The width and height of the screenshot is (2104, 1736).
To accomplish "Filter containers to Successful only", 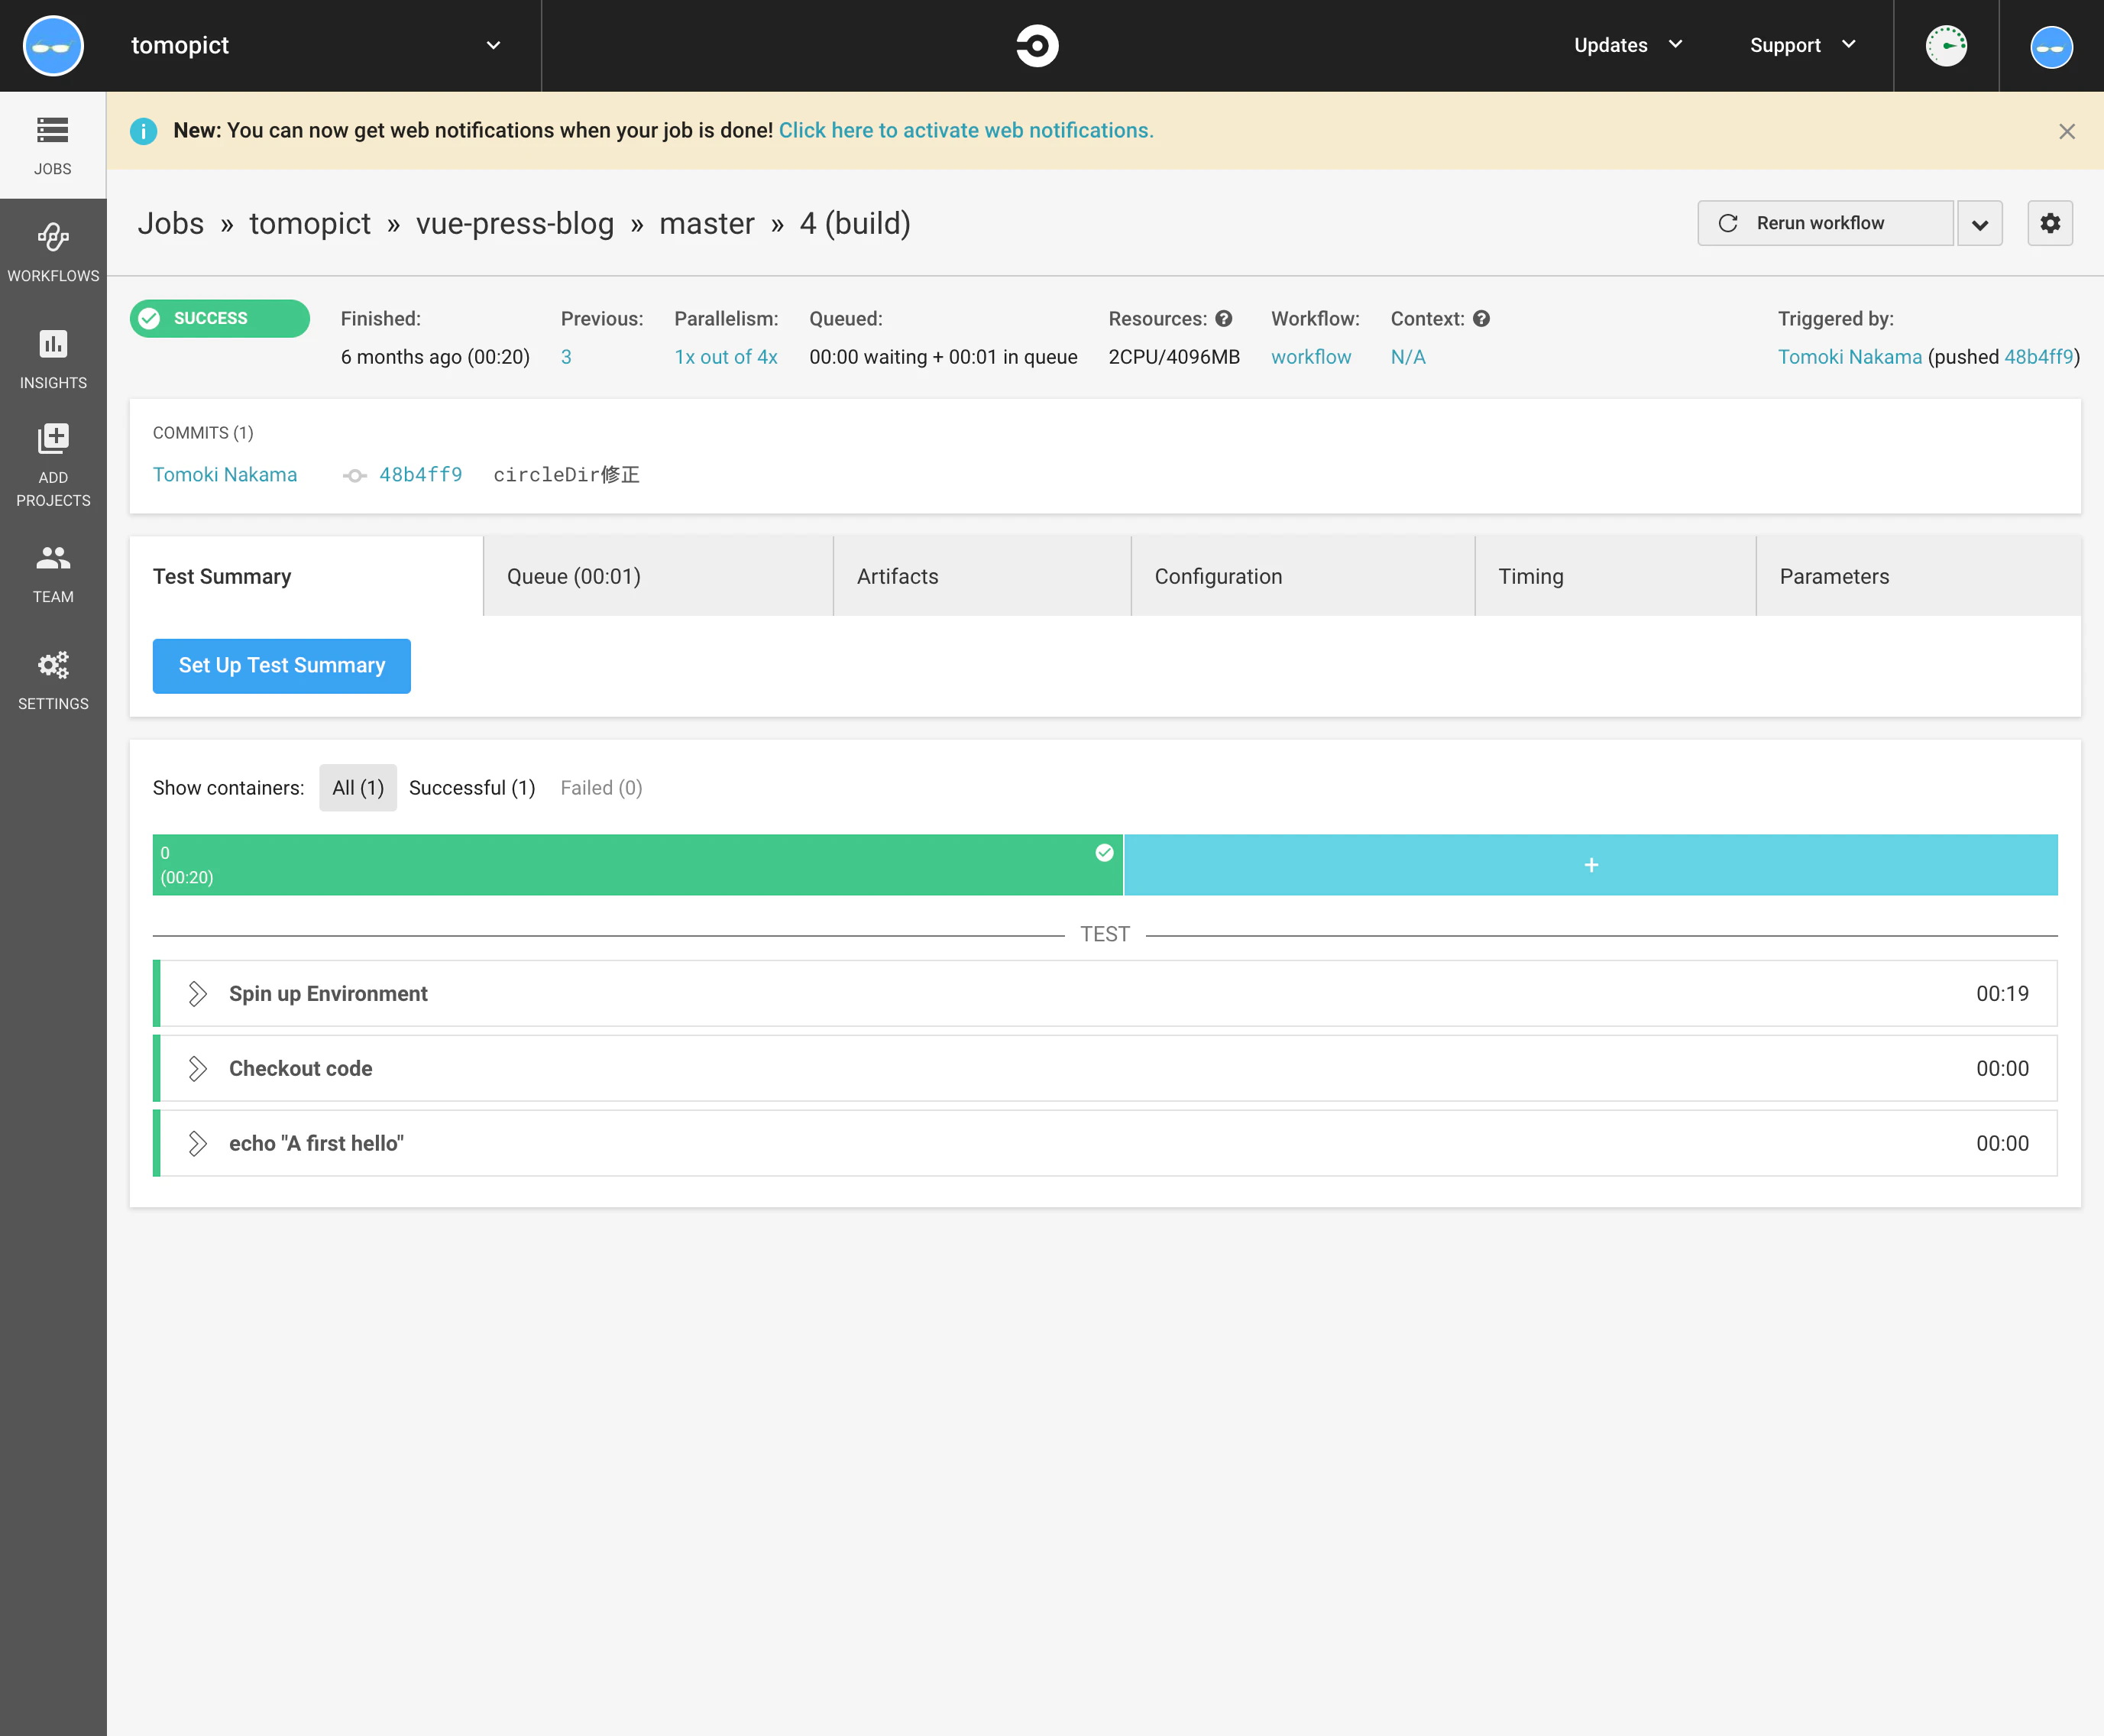I will [472, 787].
